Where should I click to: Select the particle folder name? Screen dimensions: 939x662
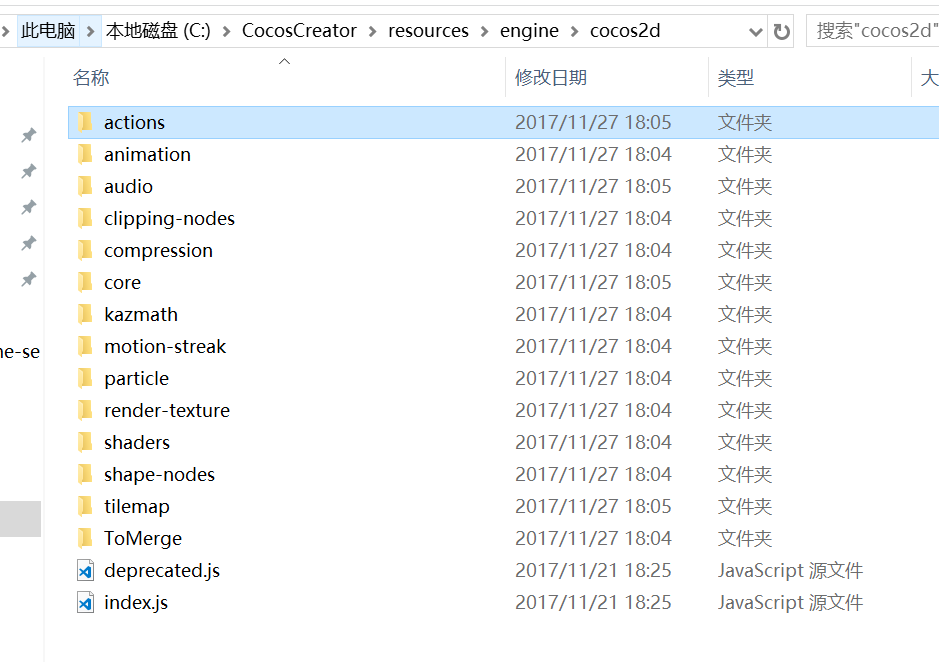pyautogui.click(x=137, y=379)
